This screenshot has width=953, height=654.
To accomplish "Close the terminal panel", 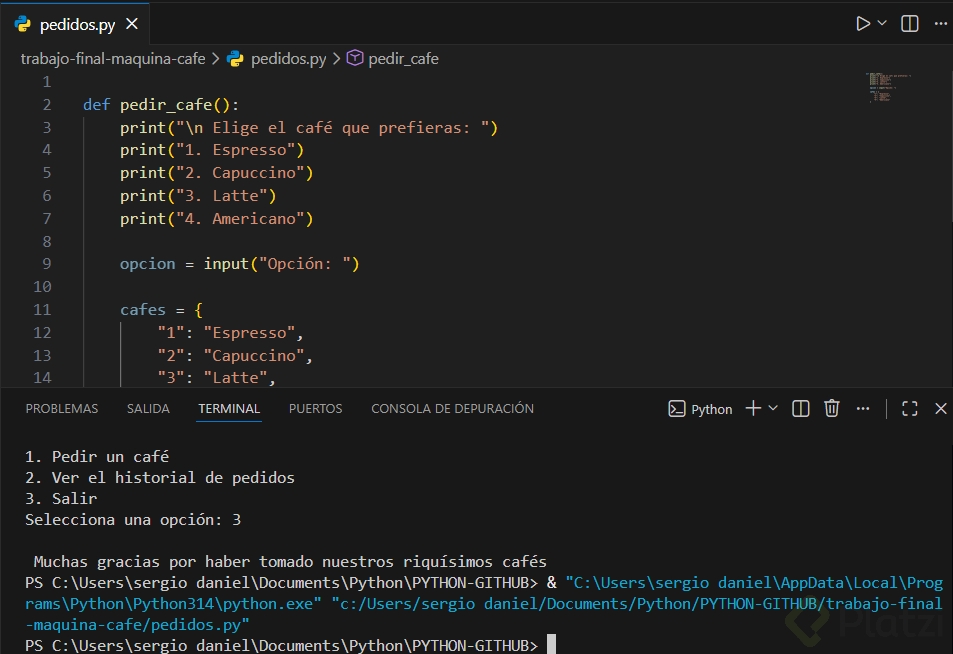I will click(x=940, y=408).
